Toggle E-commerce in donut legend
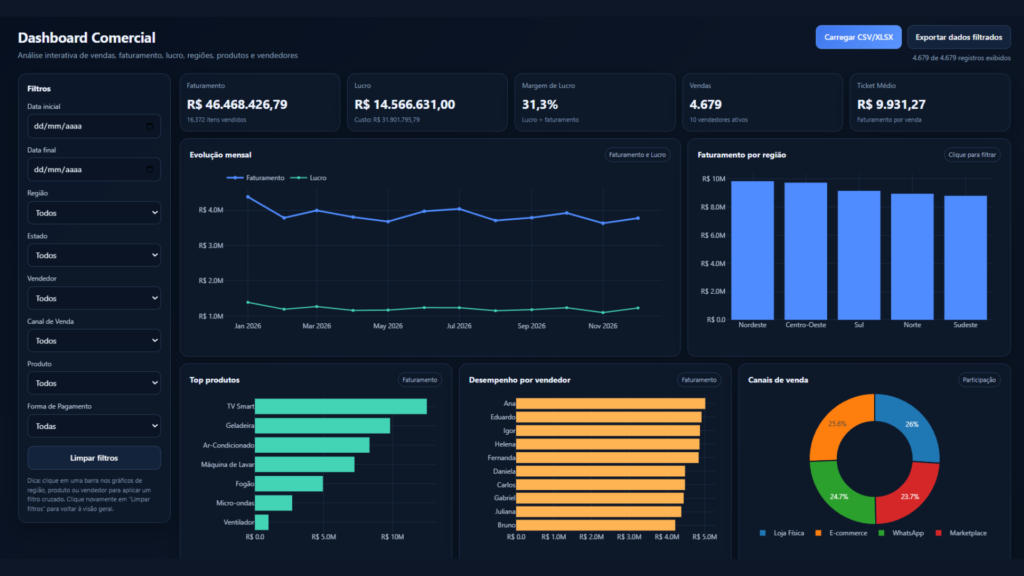 841,533
